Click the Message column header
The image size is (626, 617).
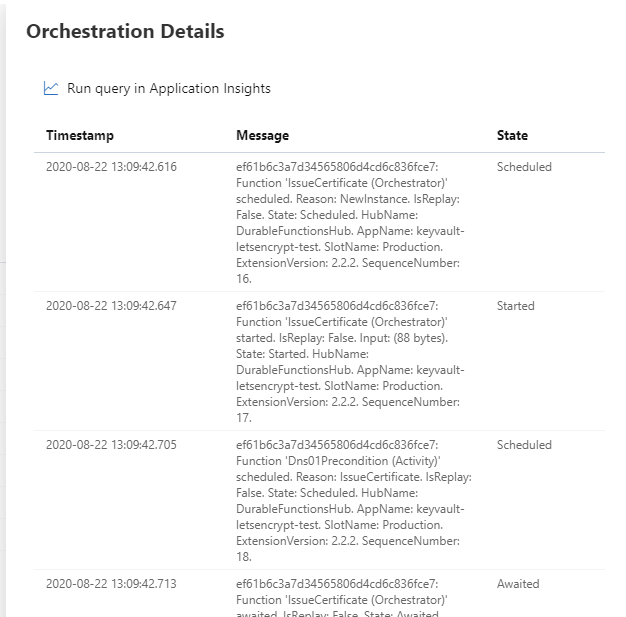pyautogui.click(x=262, y=135)
